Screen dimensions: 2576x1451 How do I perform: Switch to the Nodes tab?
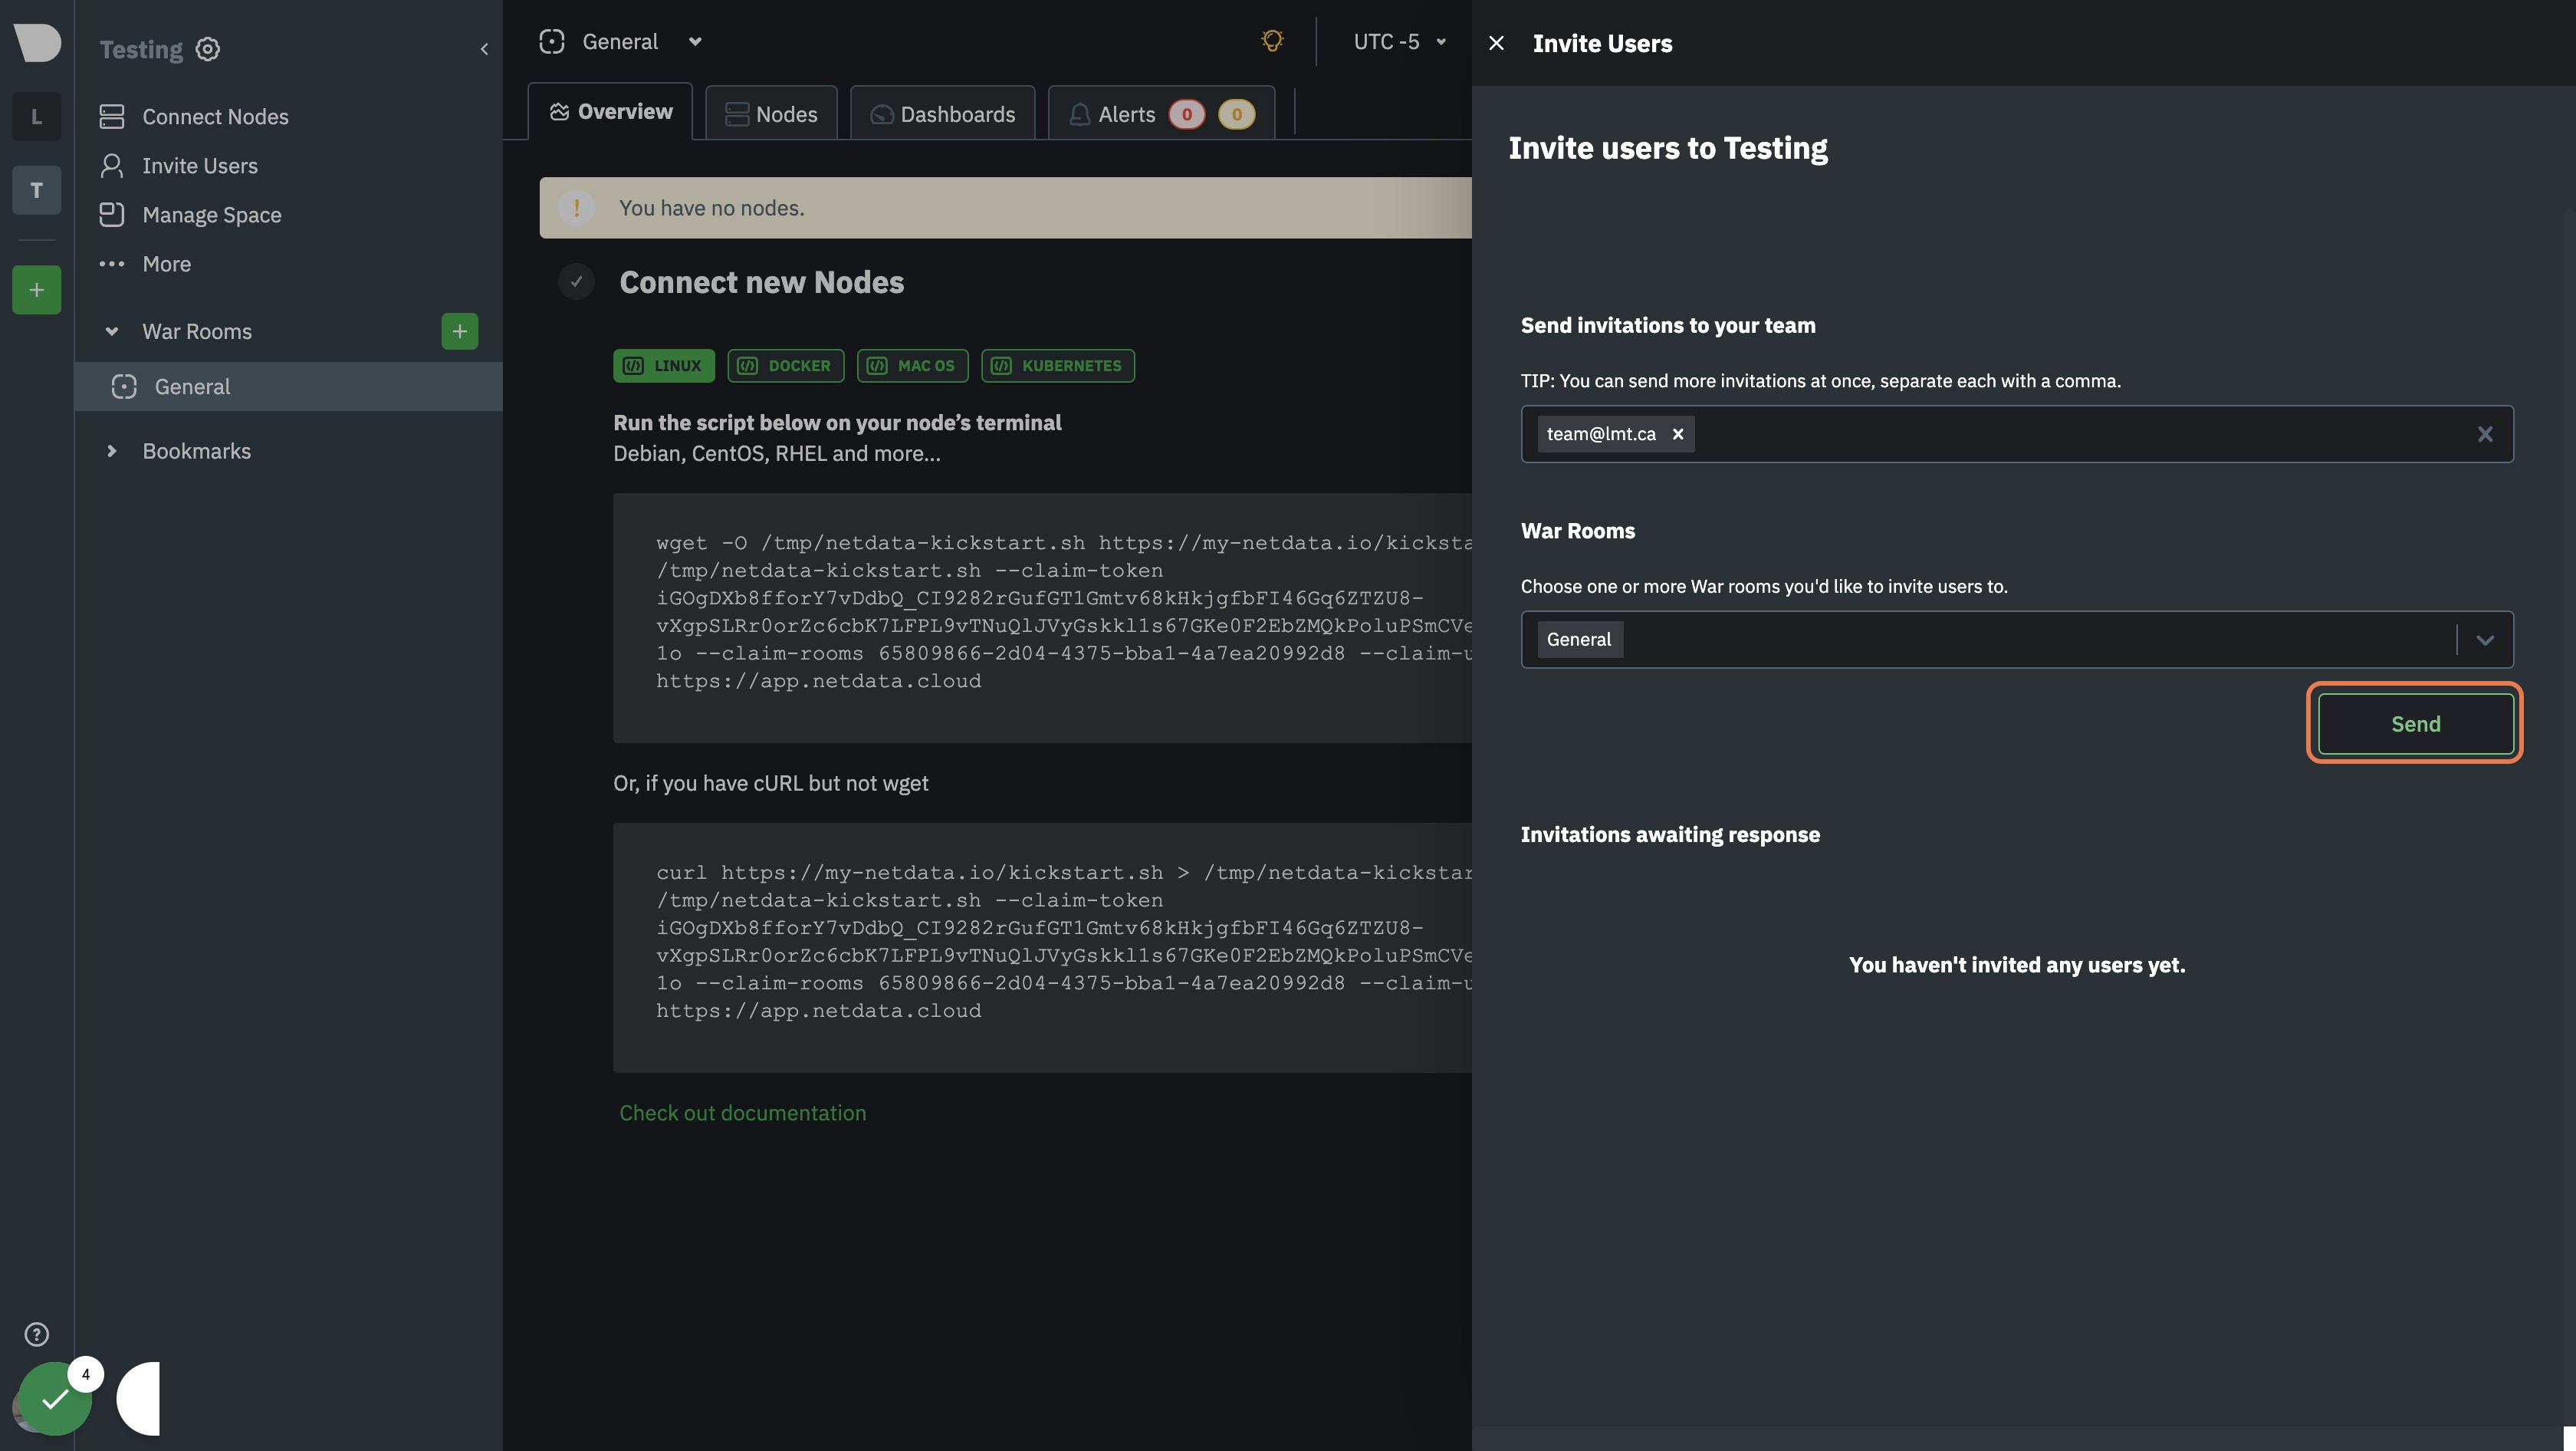[x=771, y=114]
